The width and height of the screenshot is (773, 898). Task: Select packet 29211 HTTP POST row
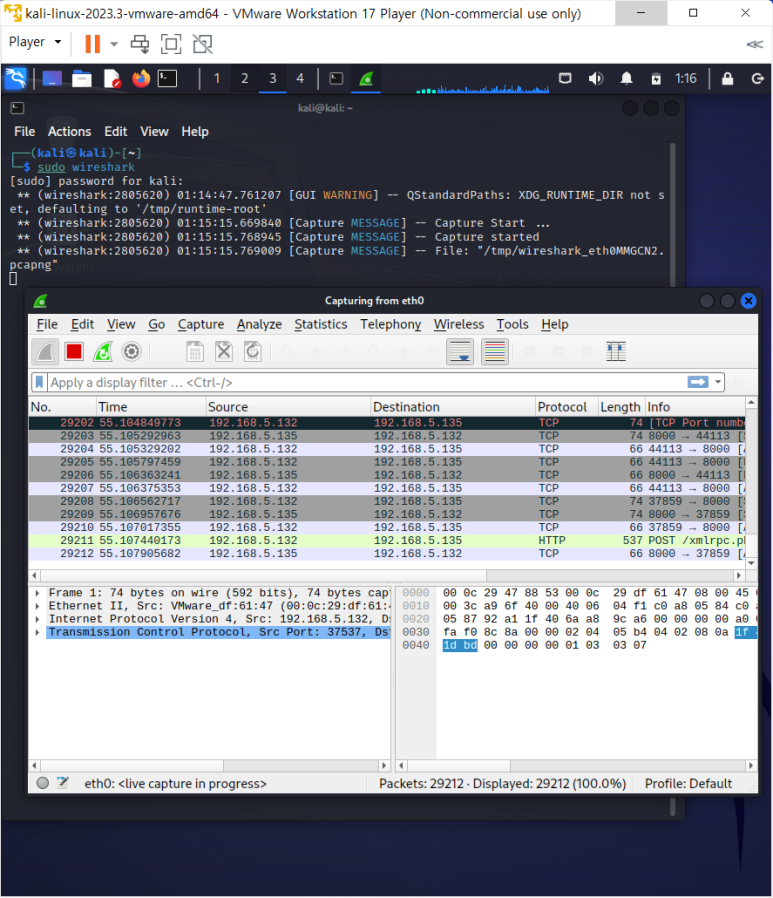(387, 541)
